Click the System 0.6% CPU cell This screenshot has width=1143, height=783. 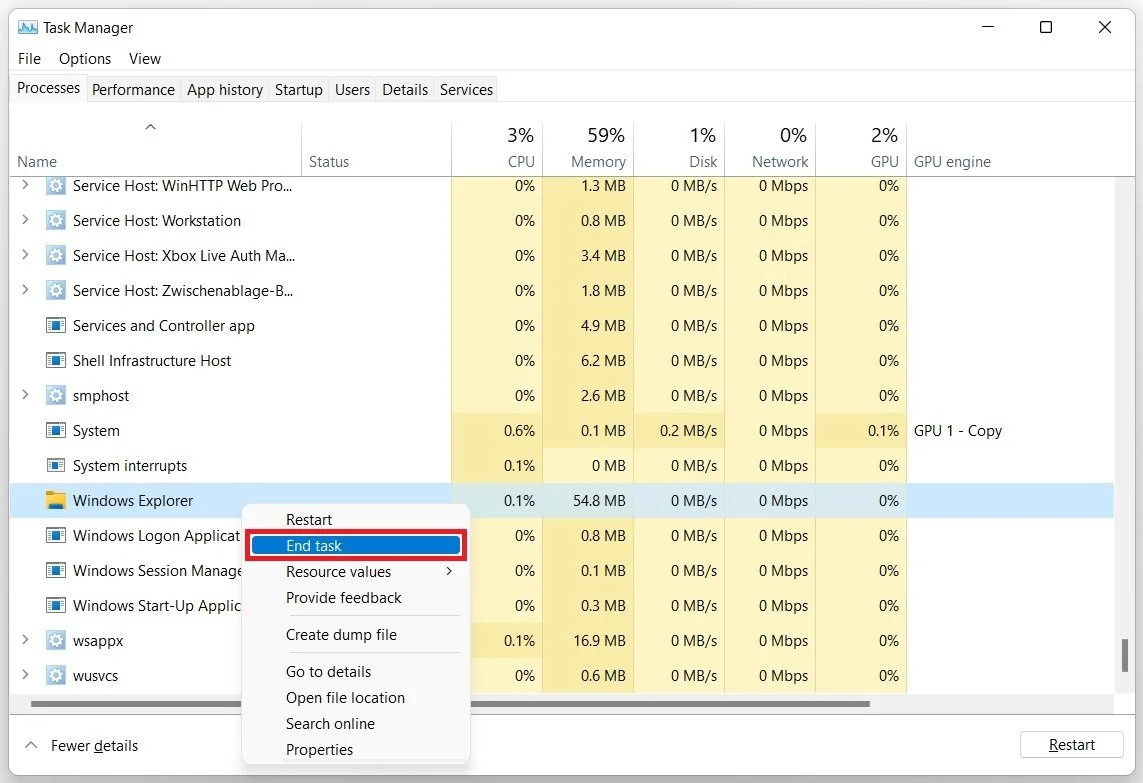(497, 431)
